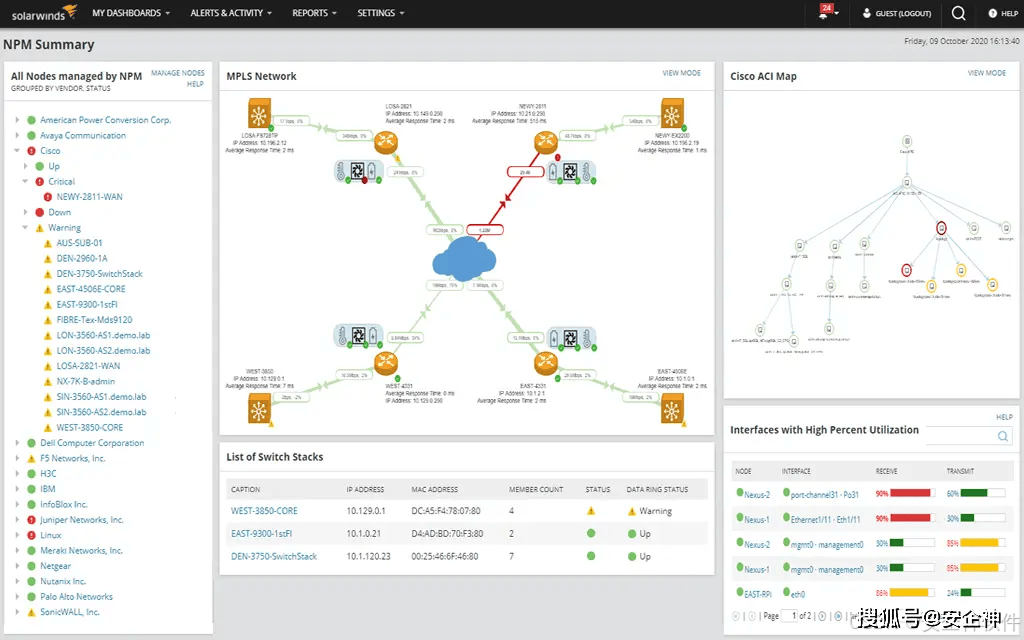Select the EAST-4506E switch icon on map

[672, 410]
